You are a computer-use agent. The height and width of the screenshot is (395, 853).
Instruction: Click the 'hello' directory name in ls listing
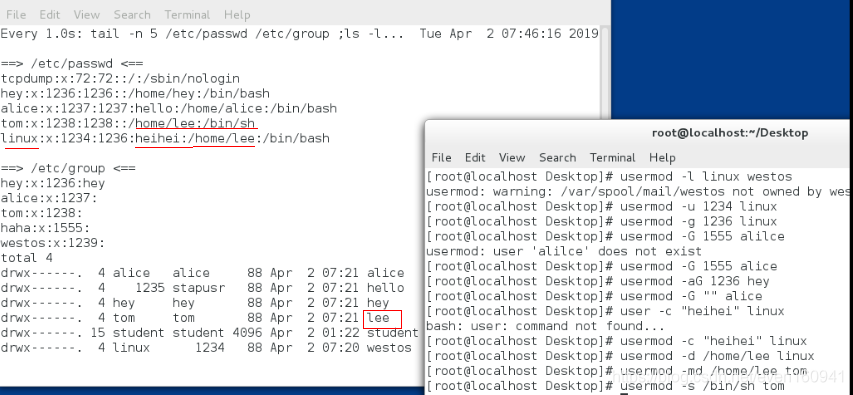coord(385,288)
